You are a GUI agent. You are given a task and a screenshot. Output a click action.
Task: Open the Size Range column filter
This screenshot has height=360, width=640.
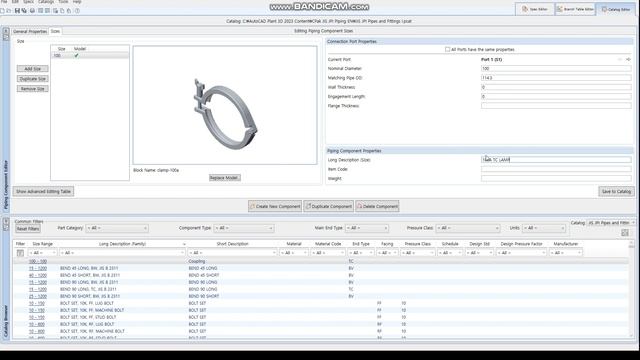pos(43,253)
